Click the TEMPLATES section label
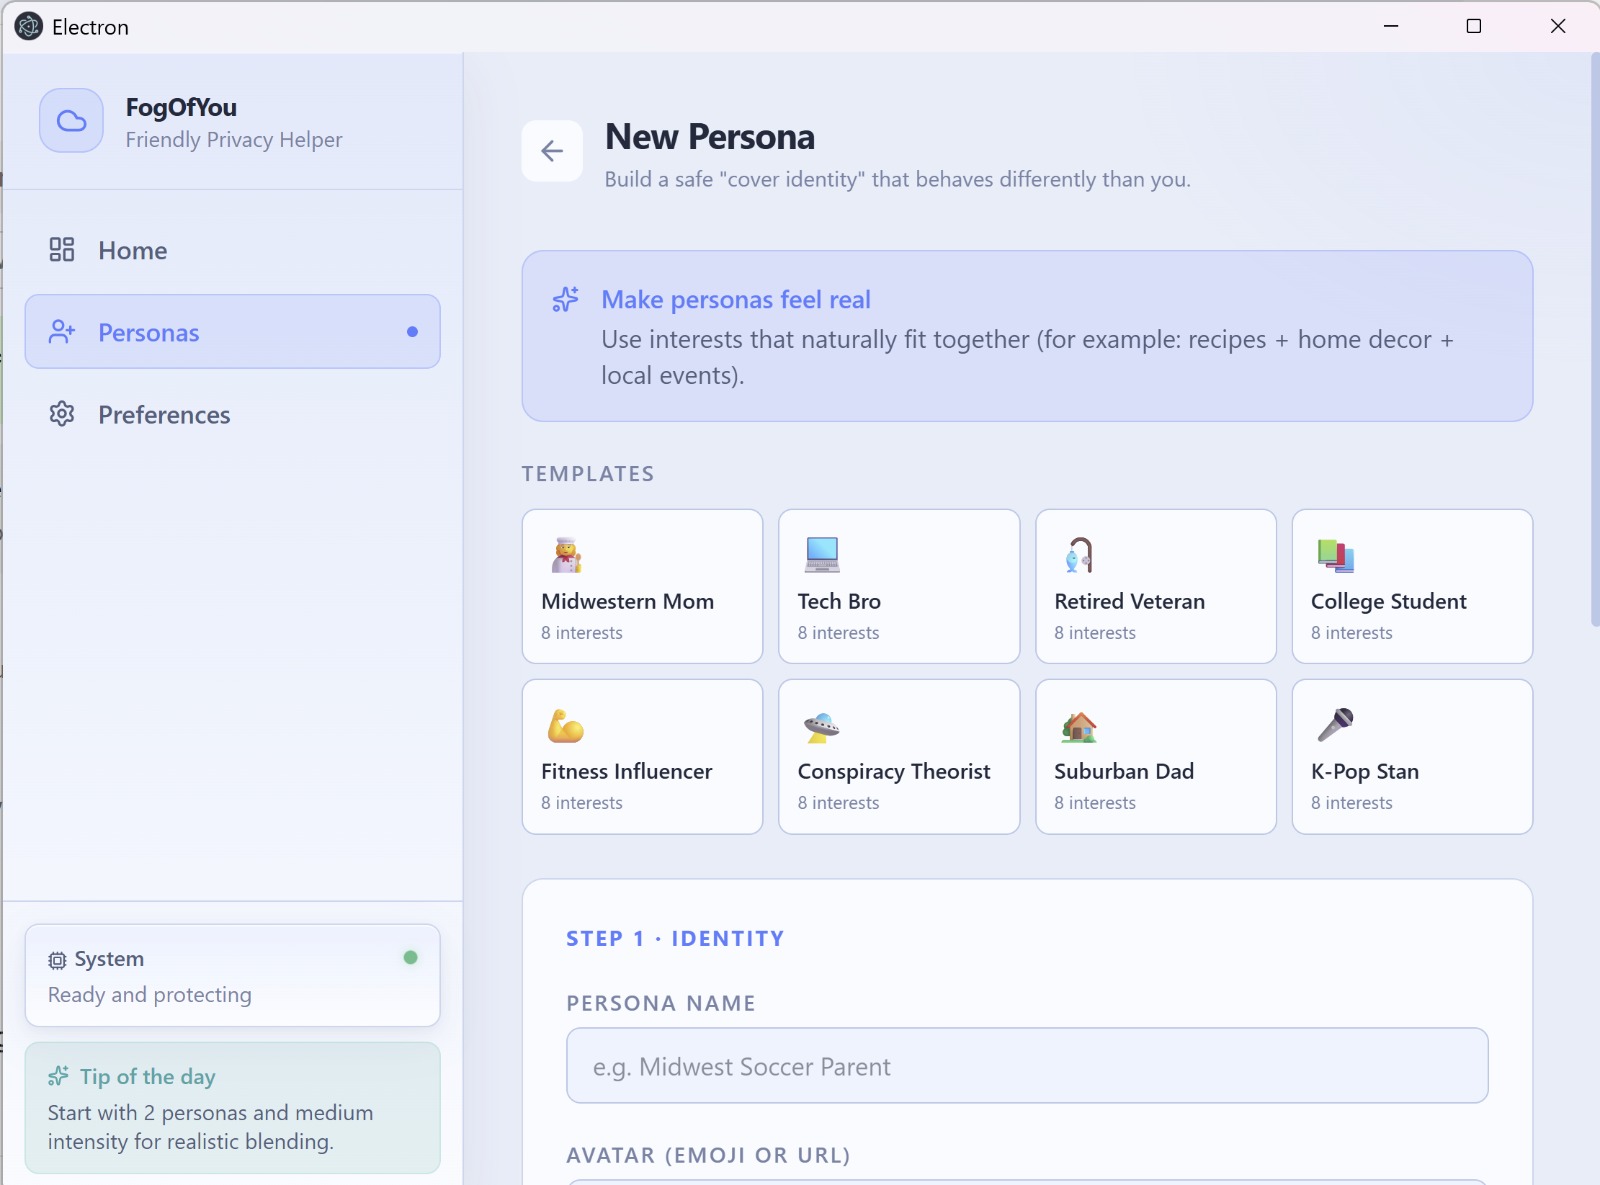Screen dimensions: 1600x1185 tap(588, 474)
